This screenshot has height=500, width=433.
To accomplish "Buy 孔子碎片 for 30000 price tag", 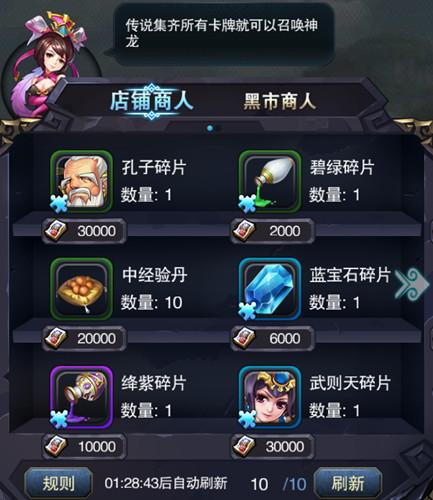I will [x=84, y=231].
